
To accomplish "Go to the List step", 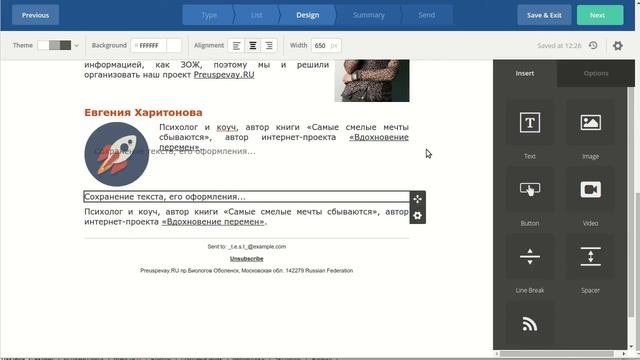I will (256, 15).
